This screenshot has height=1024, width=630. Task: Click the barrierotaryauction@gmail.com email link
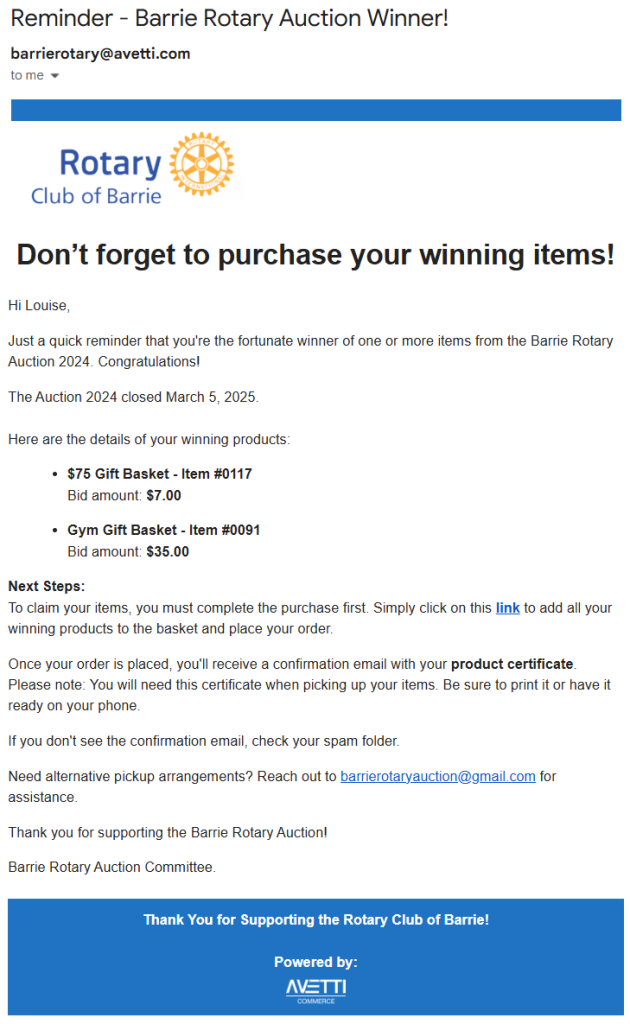point(437,776)
